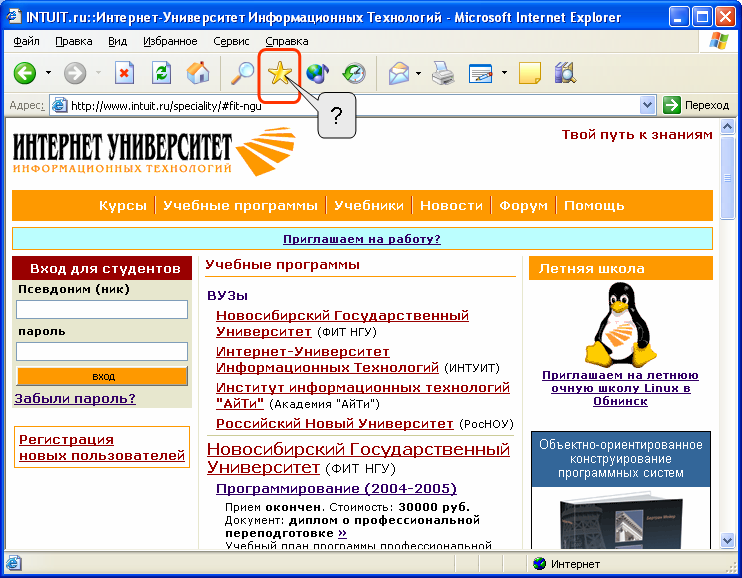
Task: Click the page icon in address bar
Action: 59,105
